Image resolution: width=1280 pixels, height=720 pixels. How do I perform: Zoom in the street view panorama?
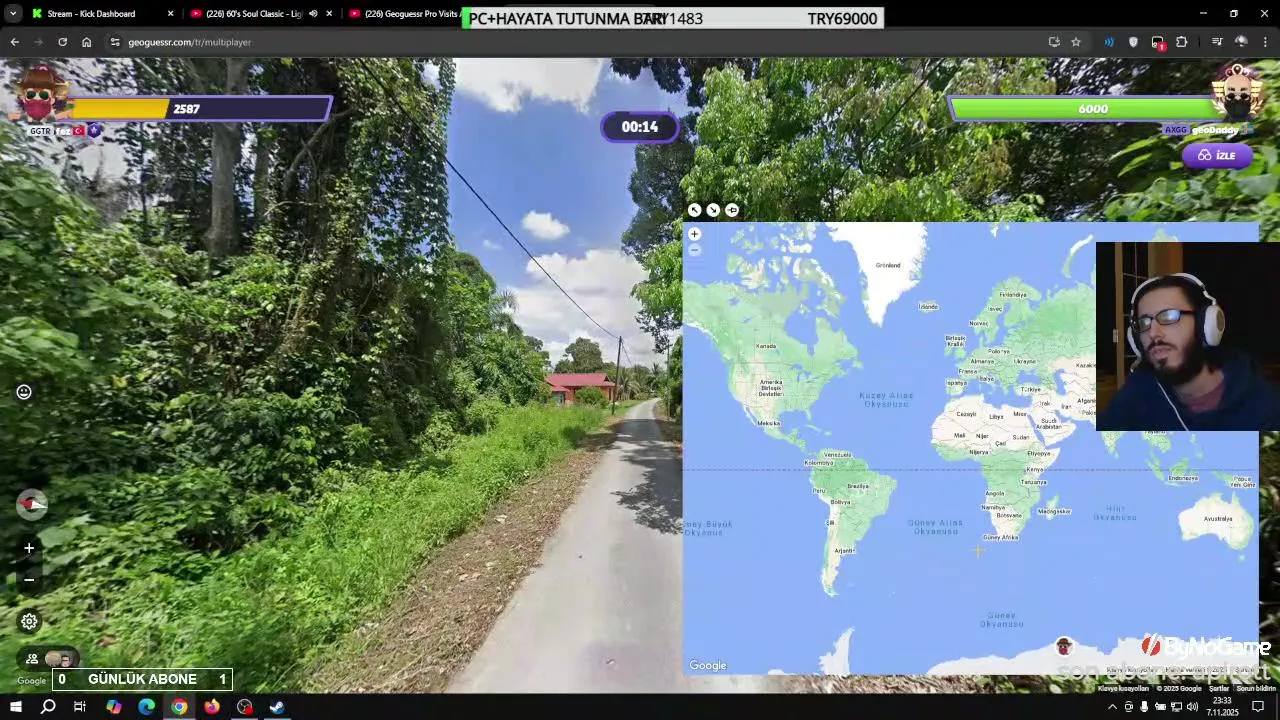[29, 548]
